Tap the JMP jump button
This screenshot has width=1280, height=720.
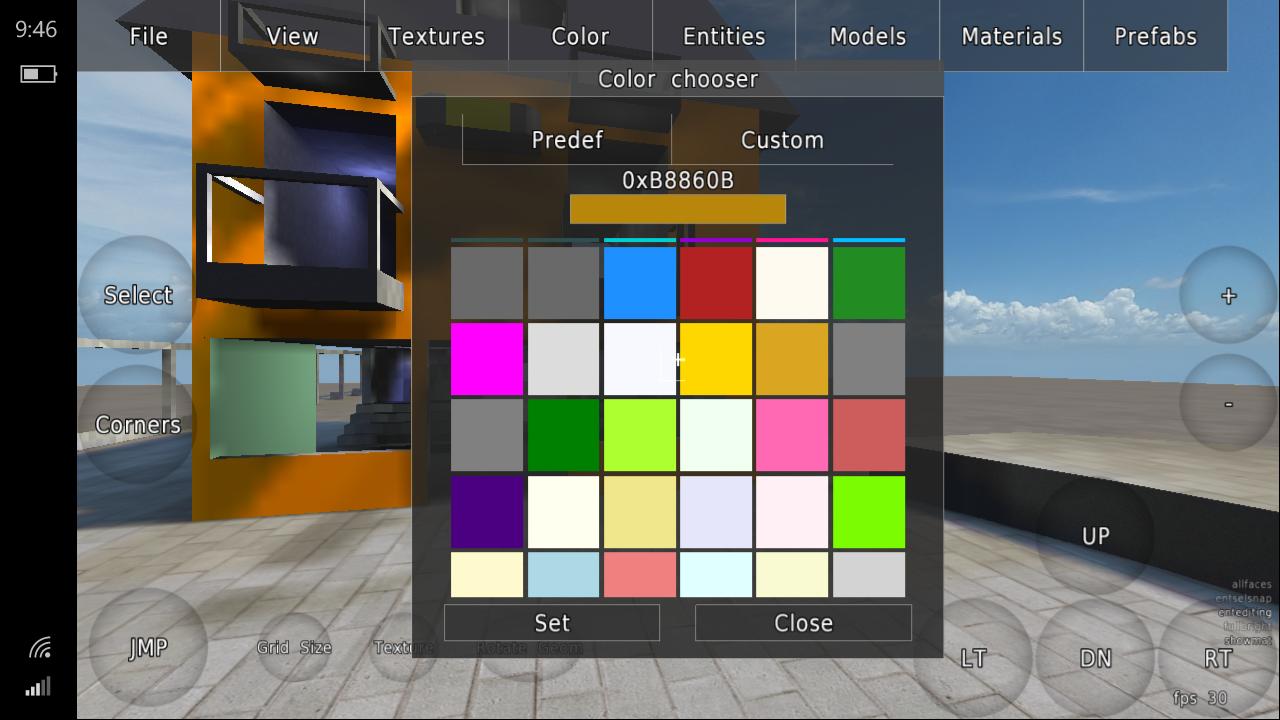point(148,648)
